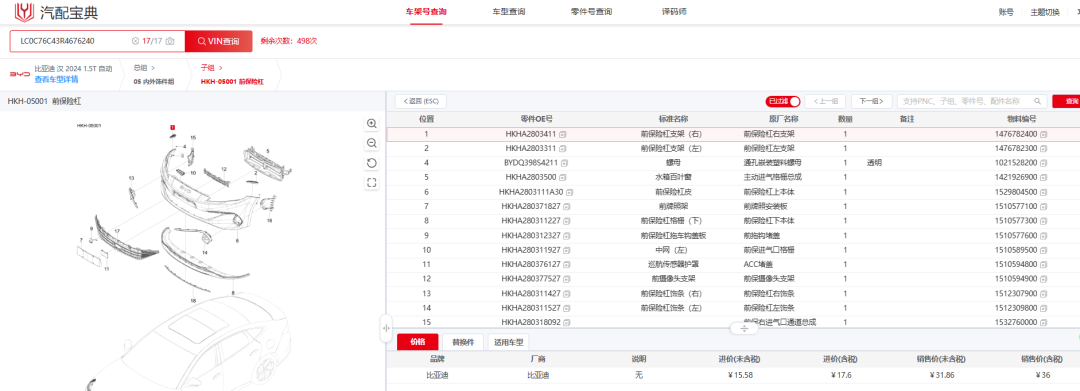The image size is (1080, 391).
Task: Click callout number 5 on the grille
Action: 268,150
